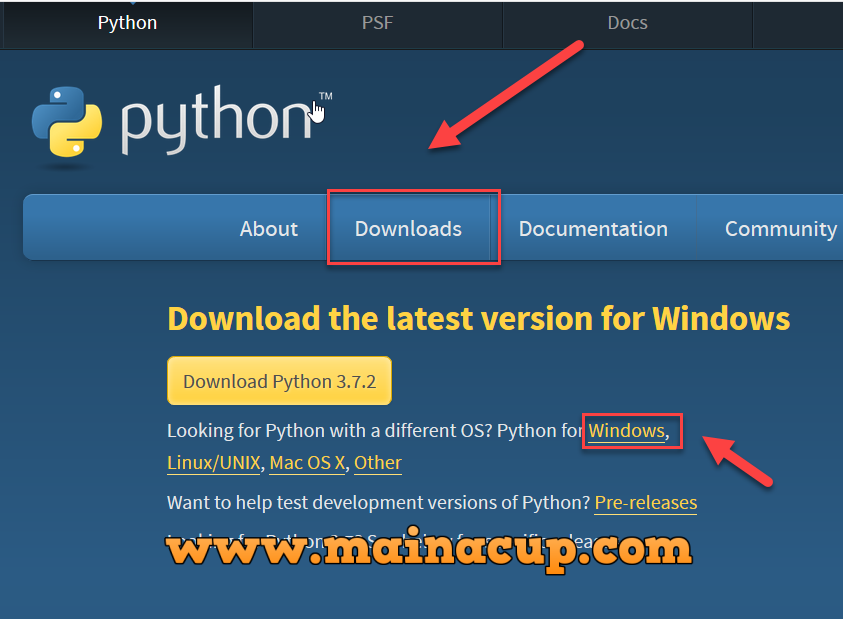Click the 'Download the latest version for Windows' heading

click(x=478, y=318)
